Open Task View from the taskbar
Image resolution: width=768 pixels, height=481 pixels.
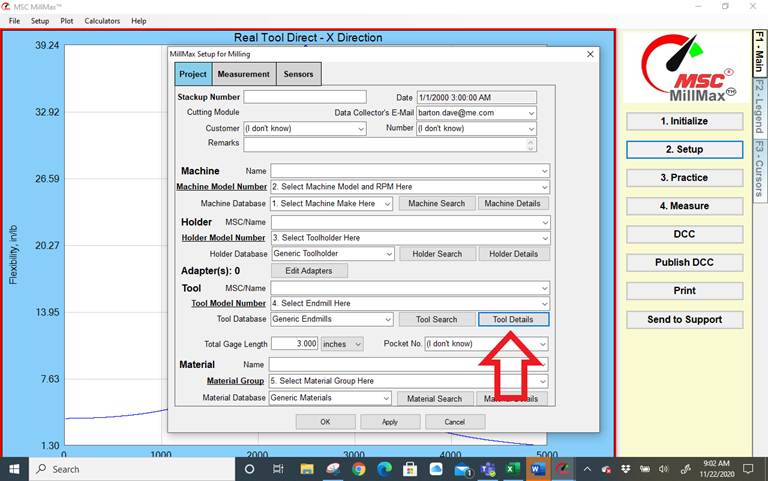[278, 469]
